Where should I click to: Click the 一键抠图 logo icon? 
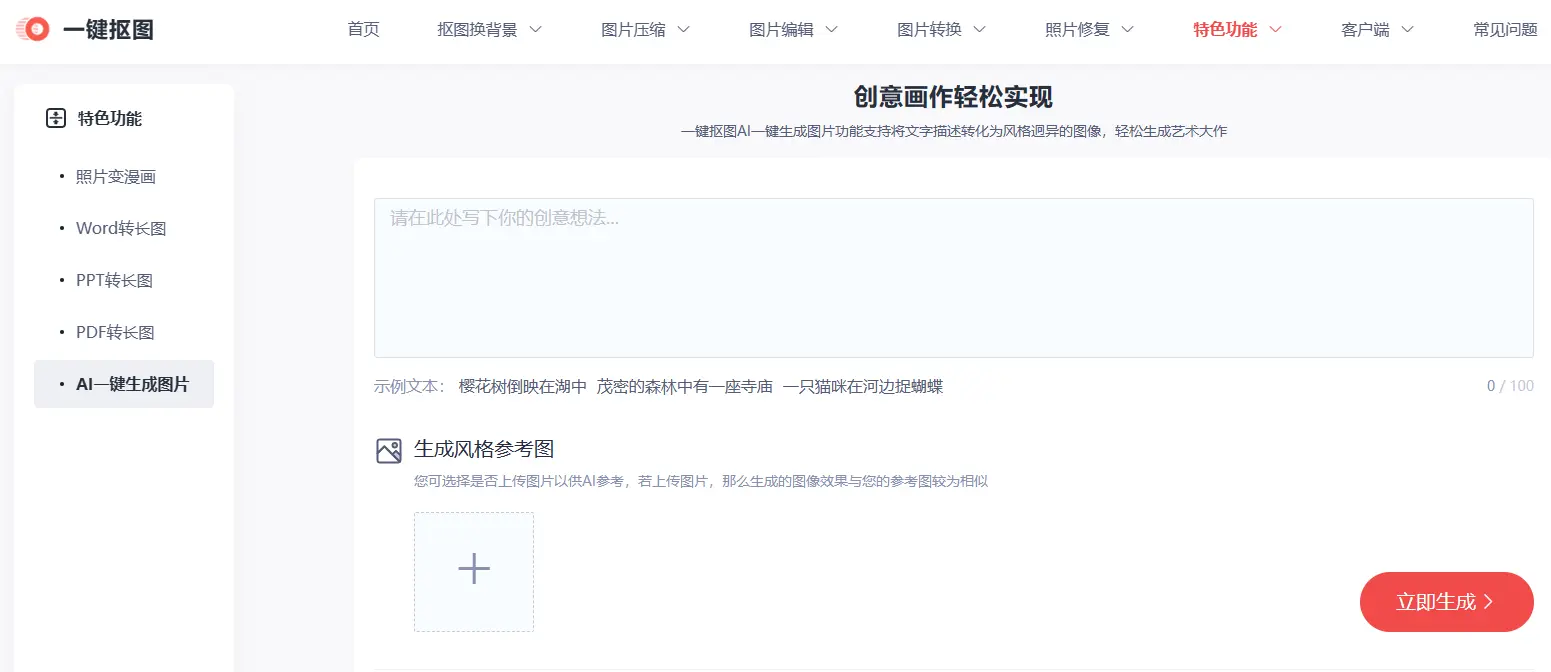pos(32,30)
